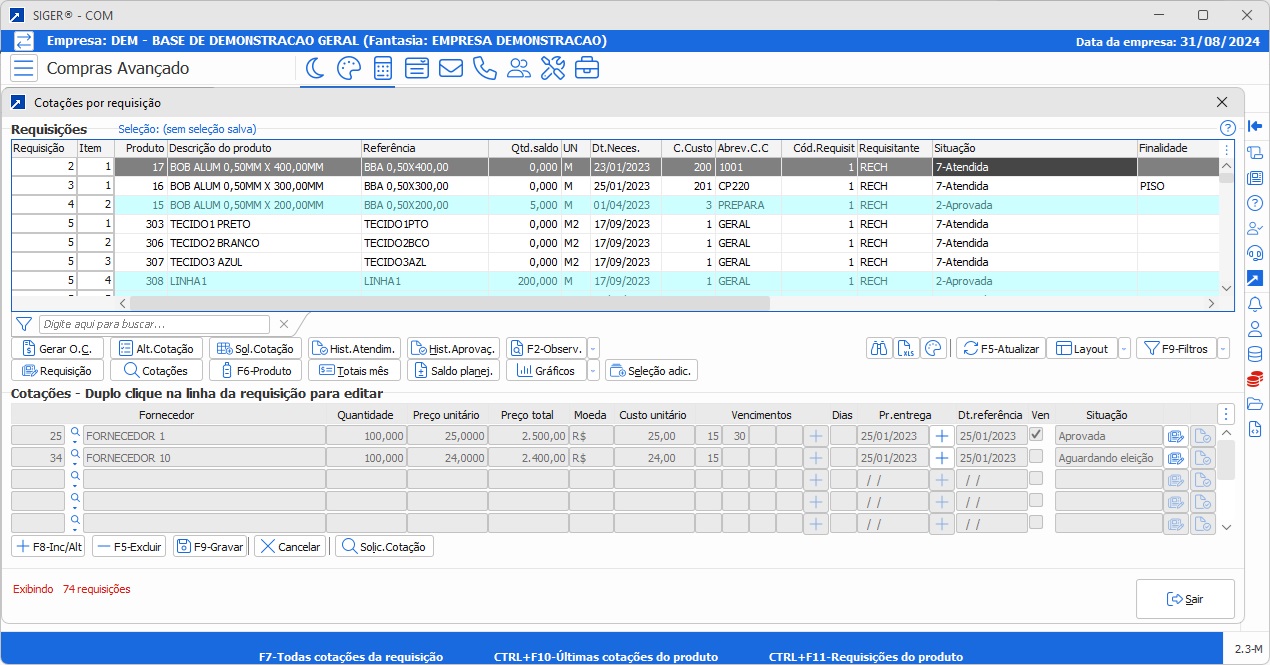1270x665 pixels.
Task: Expand the dropdown arrow next to Gráficos
Action: pos(593,371)
